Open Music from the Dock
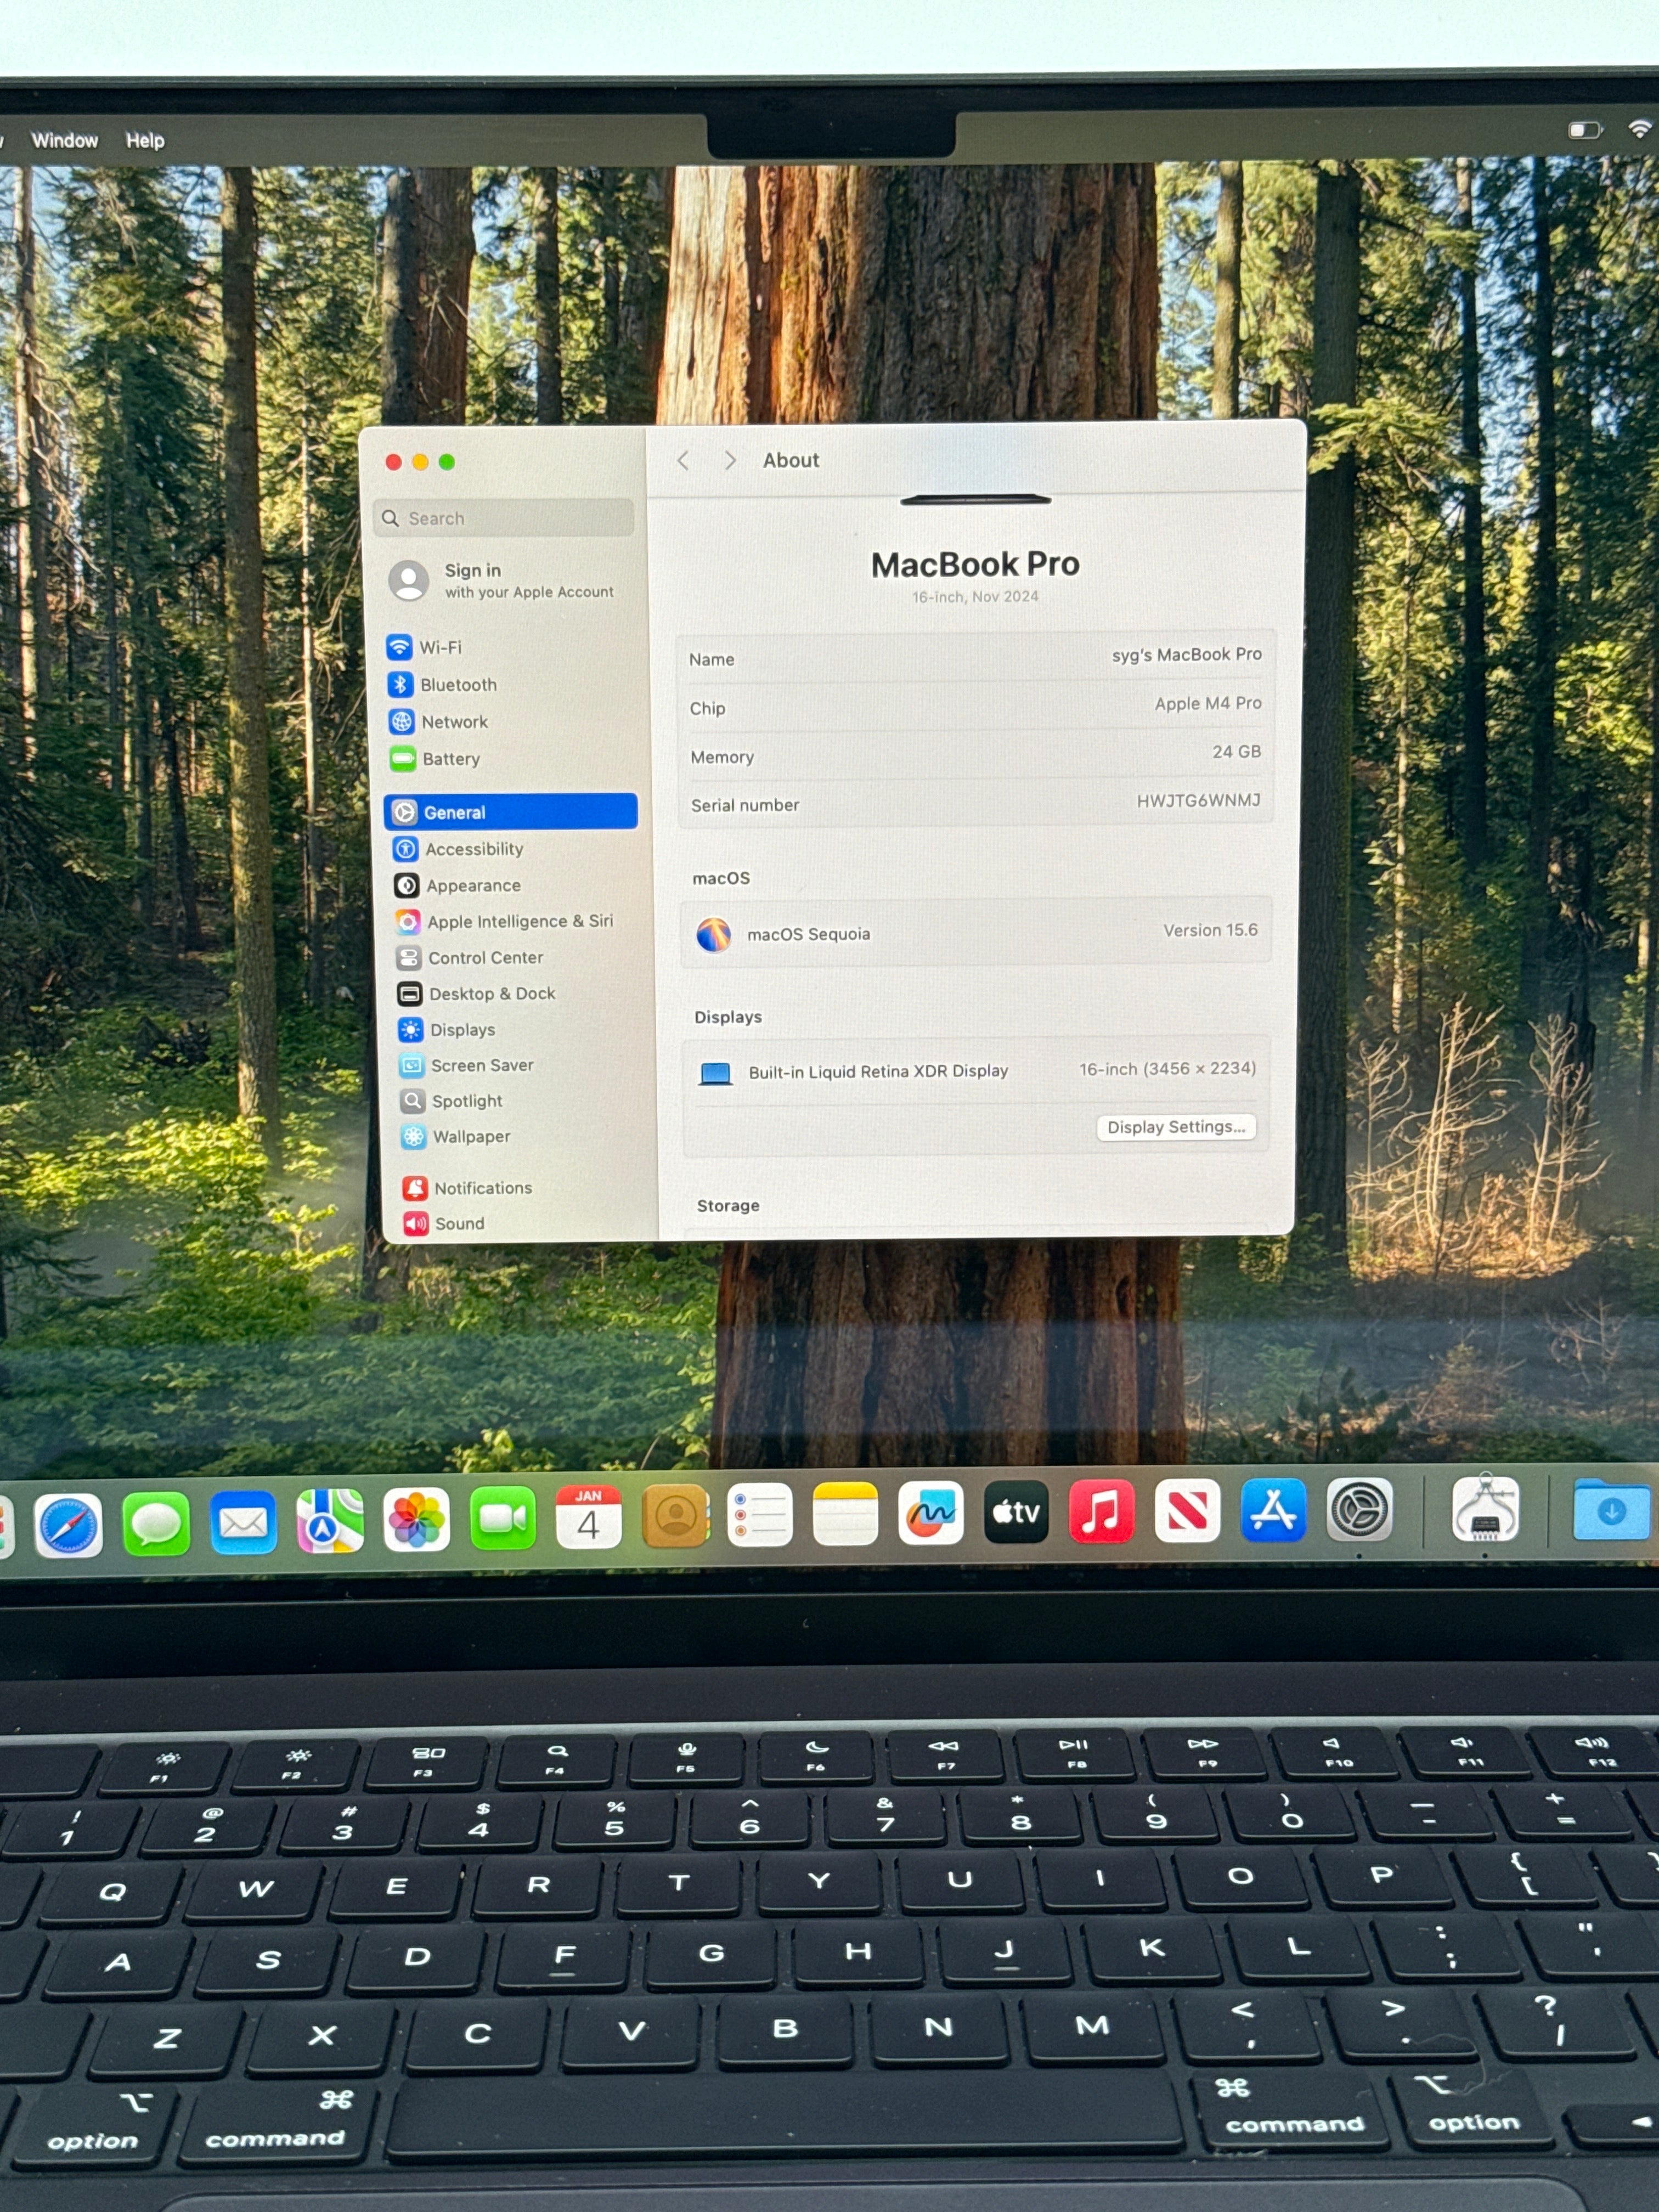 [x=1101, y=1511]
